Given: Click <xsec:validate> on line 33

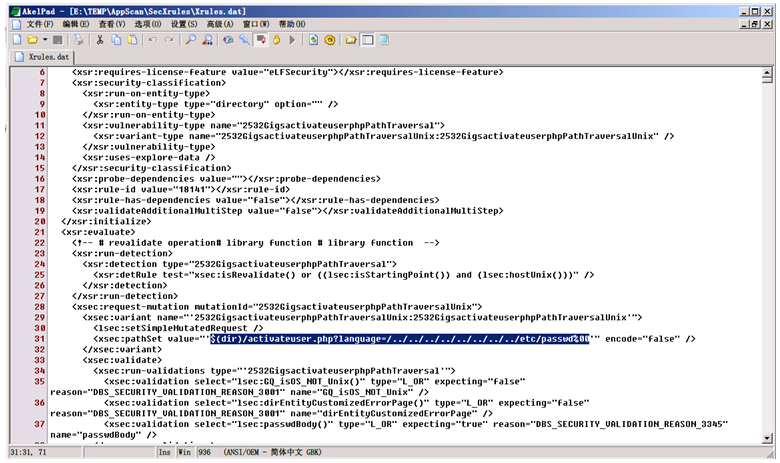Looking at the screenshot, I should [x=122, y=360].
